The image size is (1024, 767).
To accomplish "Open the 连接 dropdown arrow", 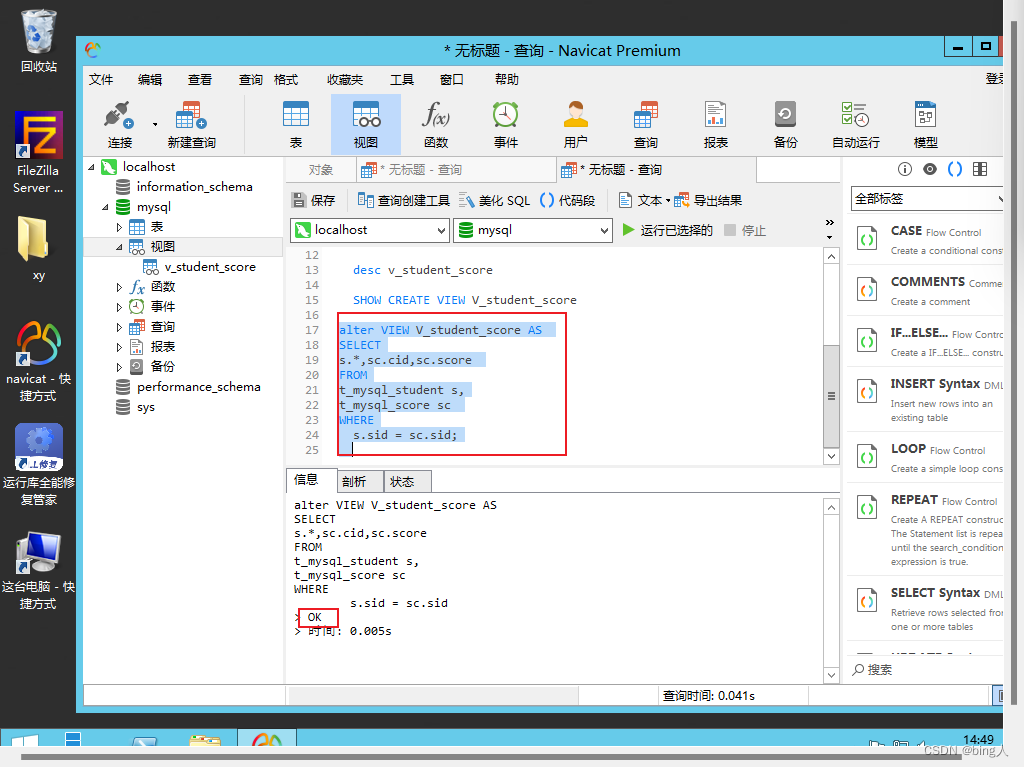I will pos(155,124).
